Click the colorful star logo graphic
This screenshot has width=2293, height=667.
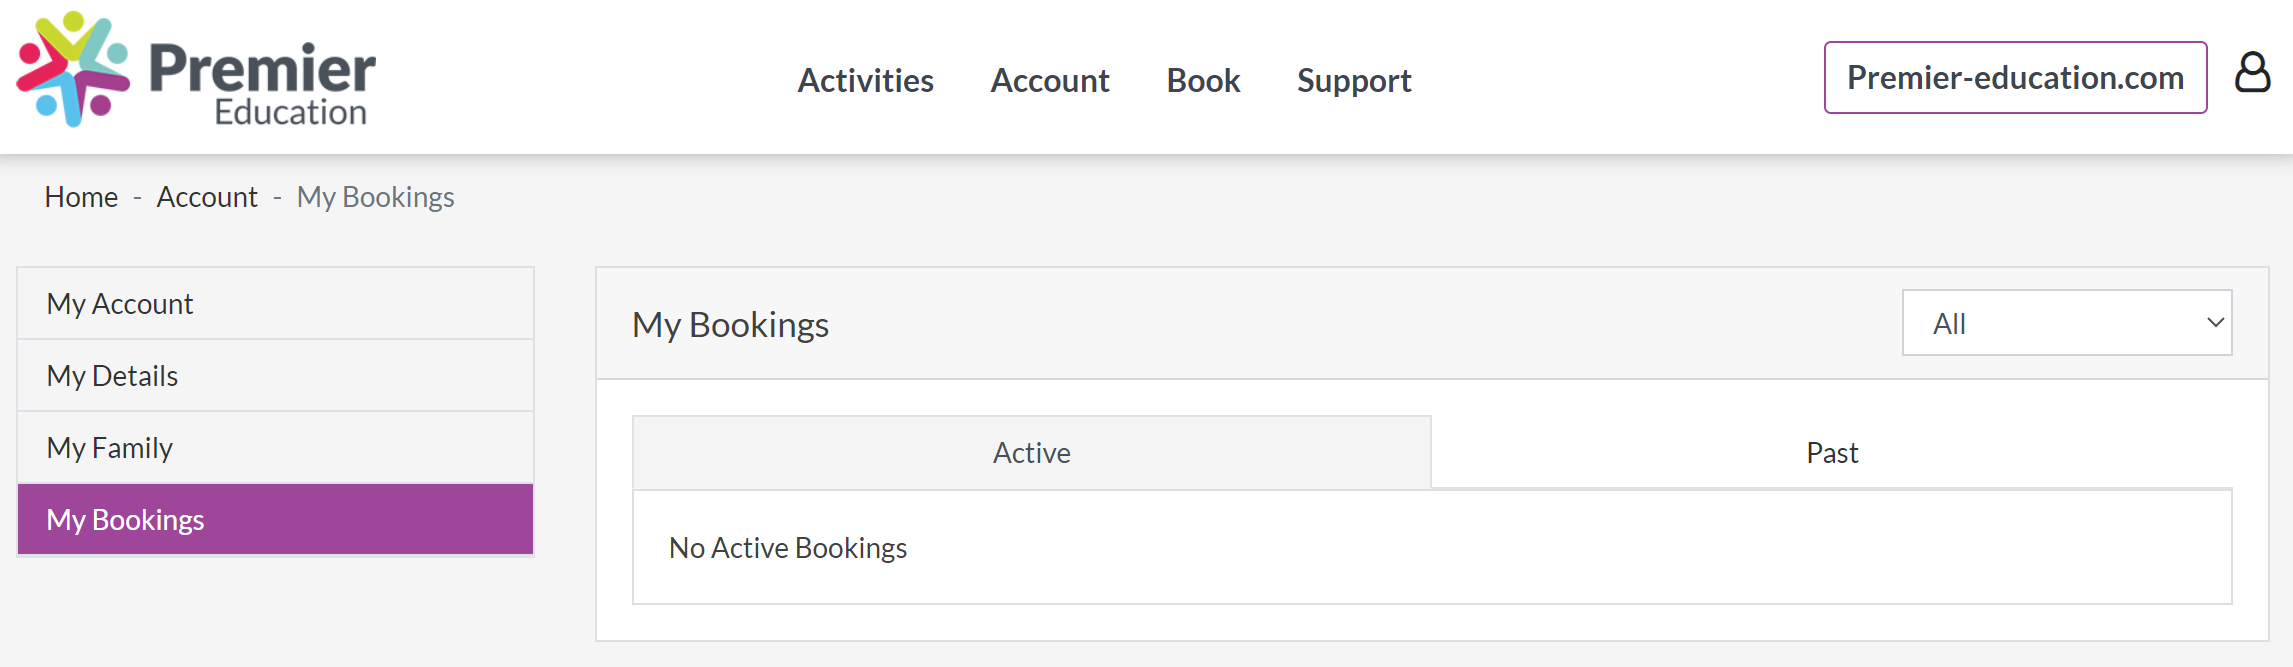[73, 69]
